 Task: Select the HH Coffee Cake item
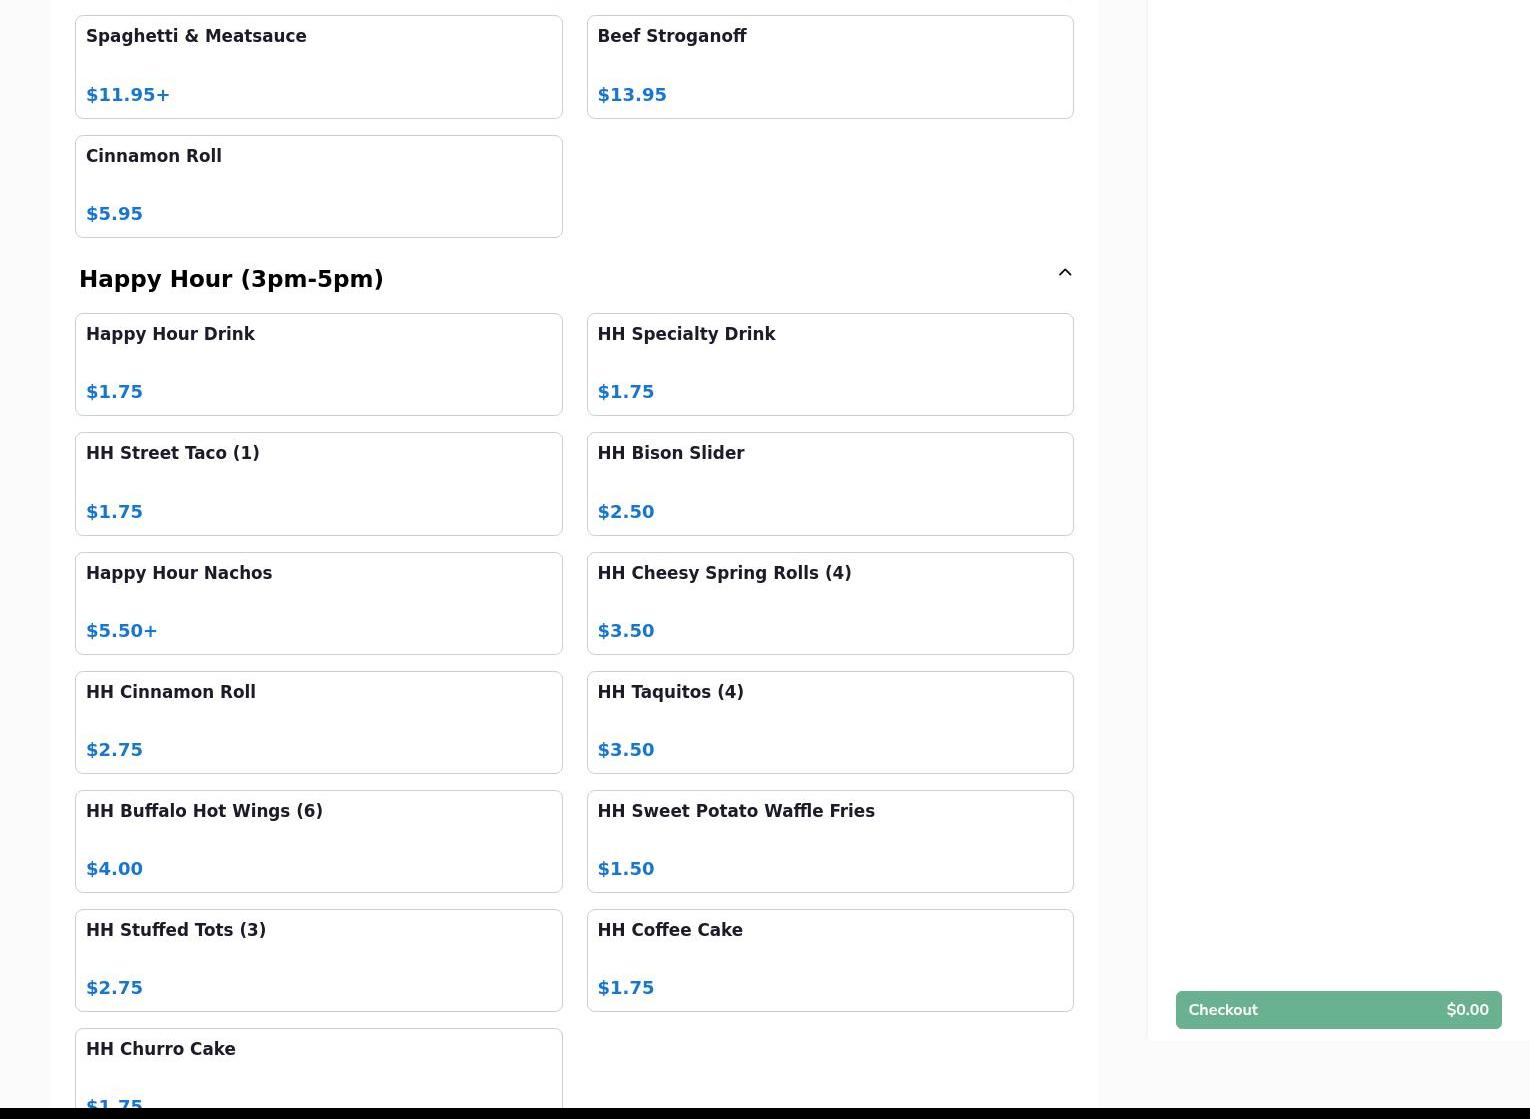pyautogui.click(x=829, y=960)
